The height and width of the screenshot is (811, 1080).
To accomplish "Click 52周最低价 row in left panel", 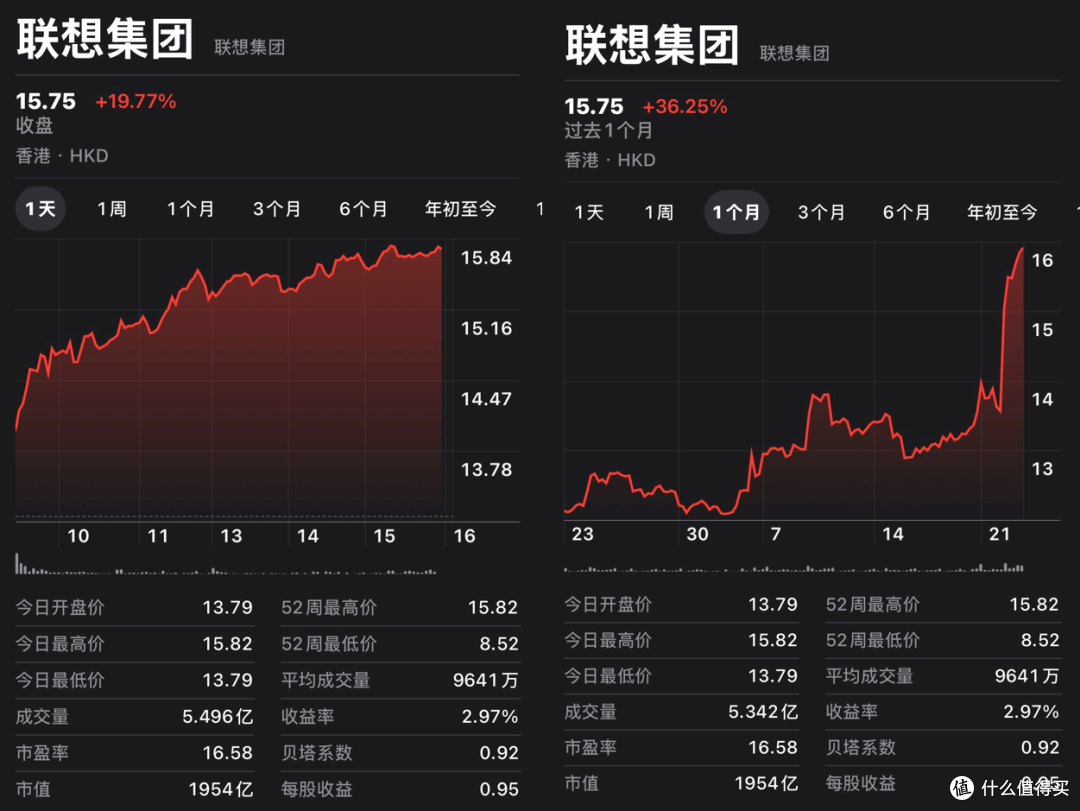I will [x=400, y=644].
